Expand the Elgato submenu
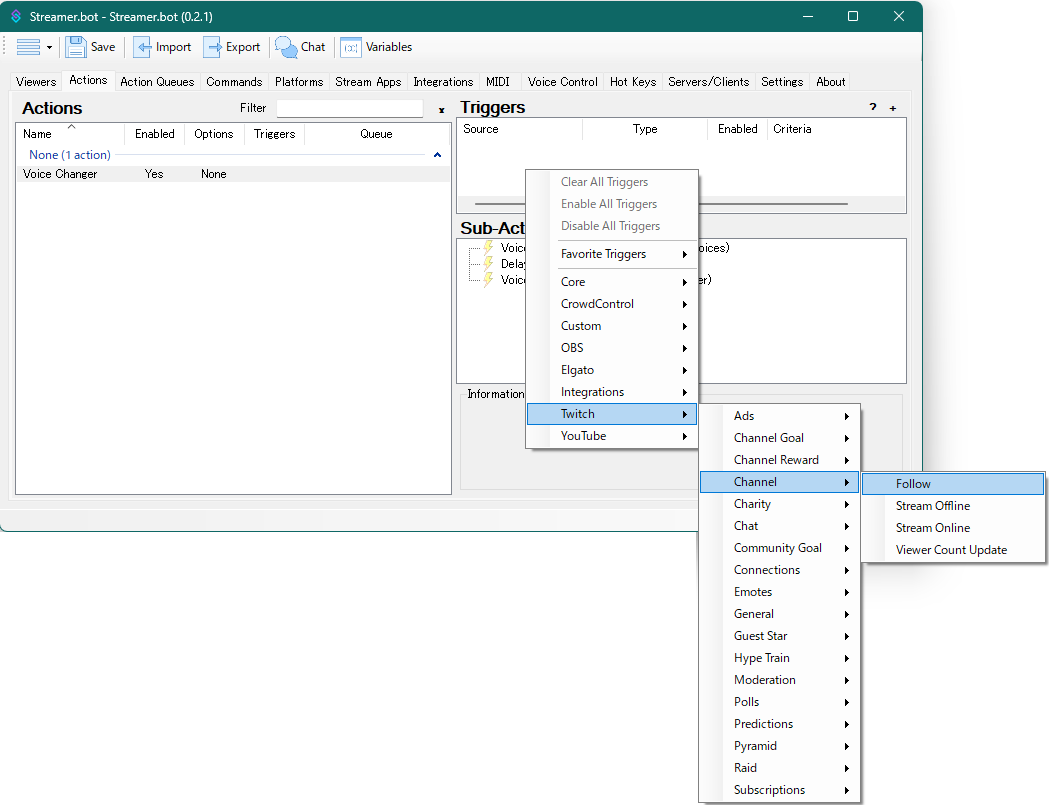This screenshot has height=805, width=1049. click(612, 370)
